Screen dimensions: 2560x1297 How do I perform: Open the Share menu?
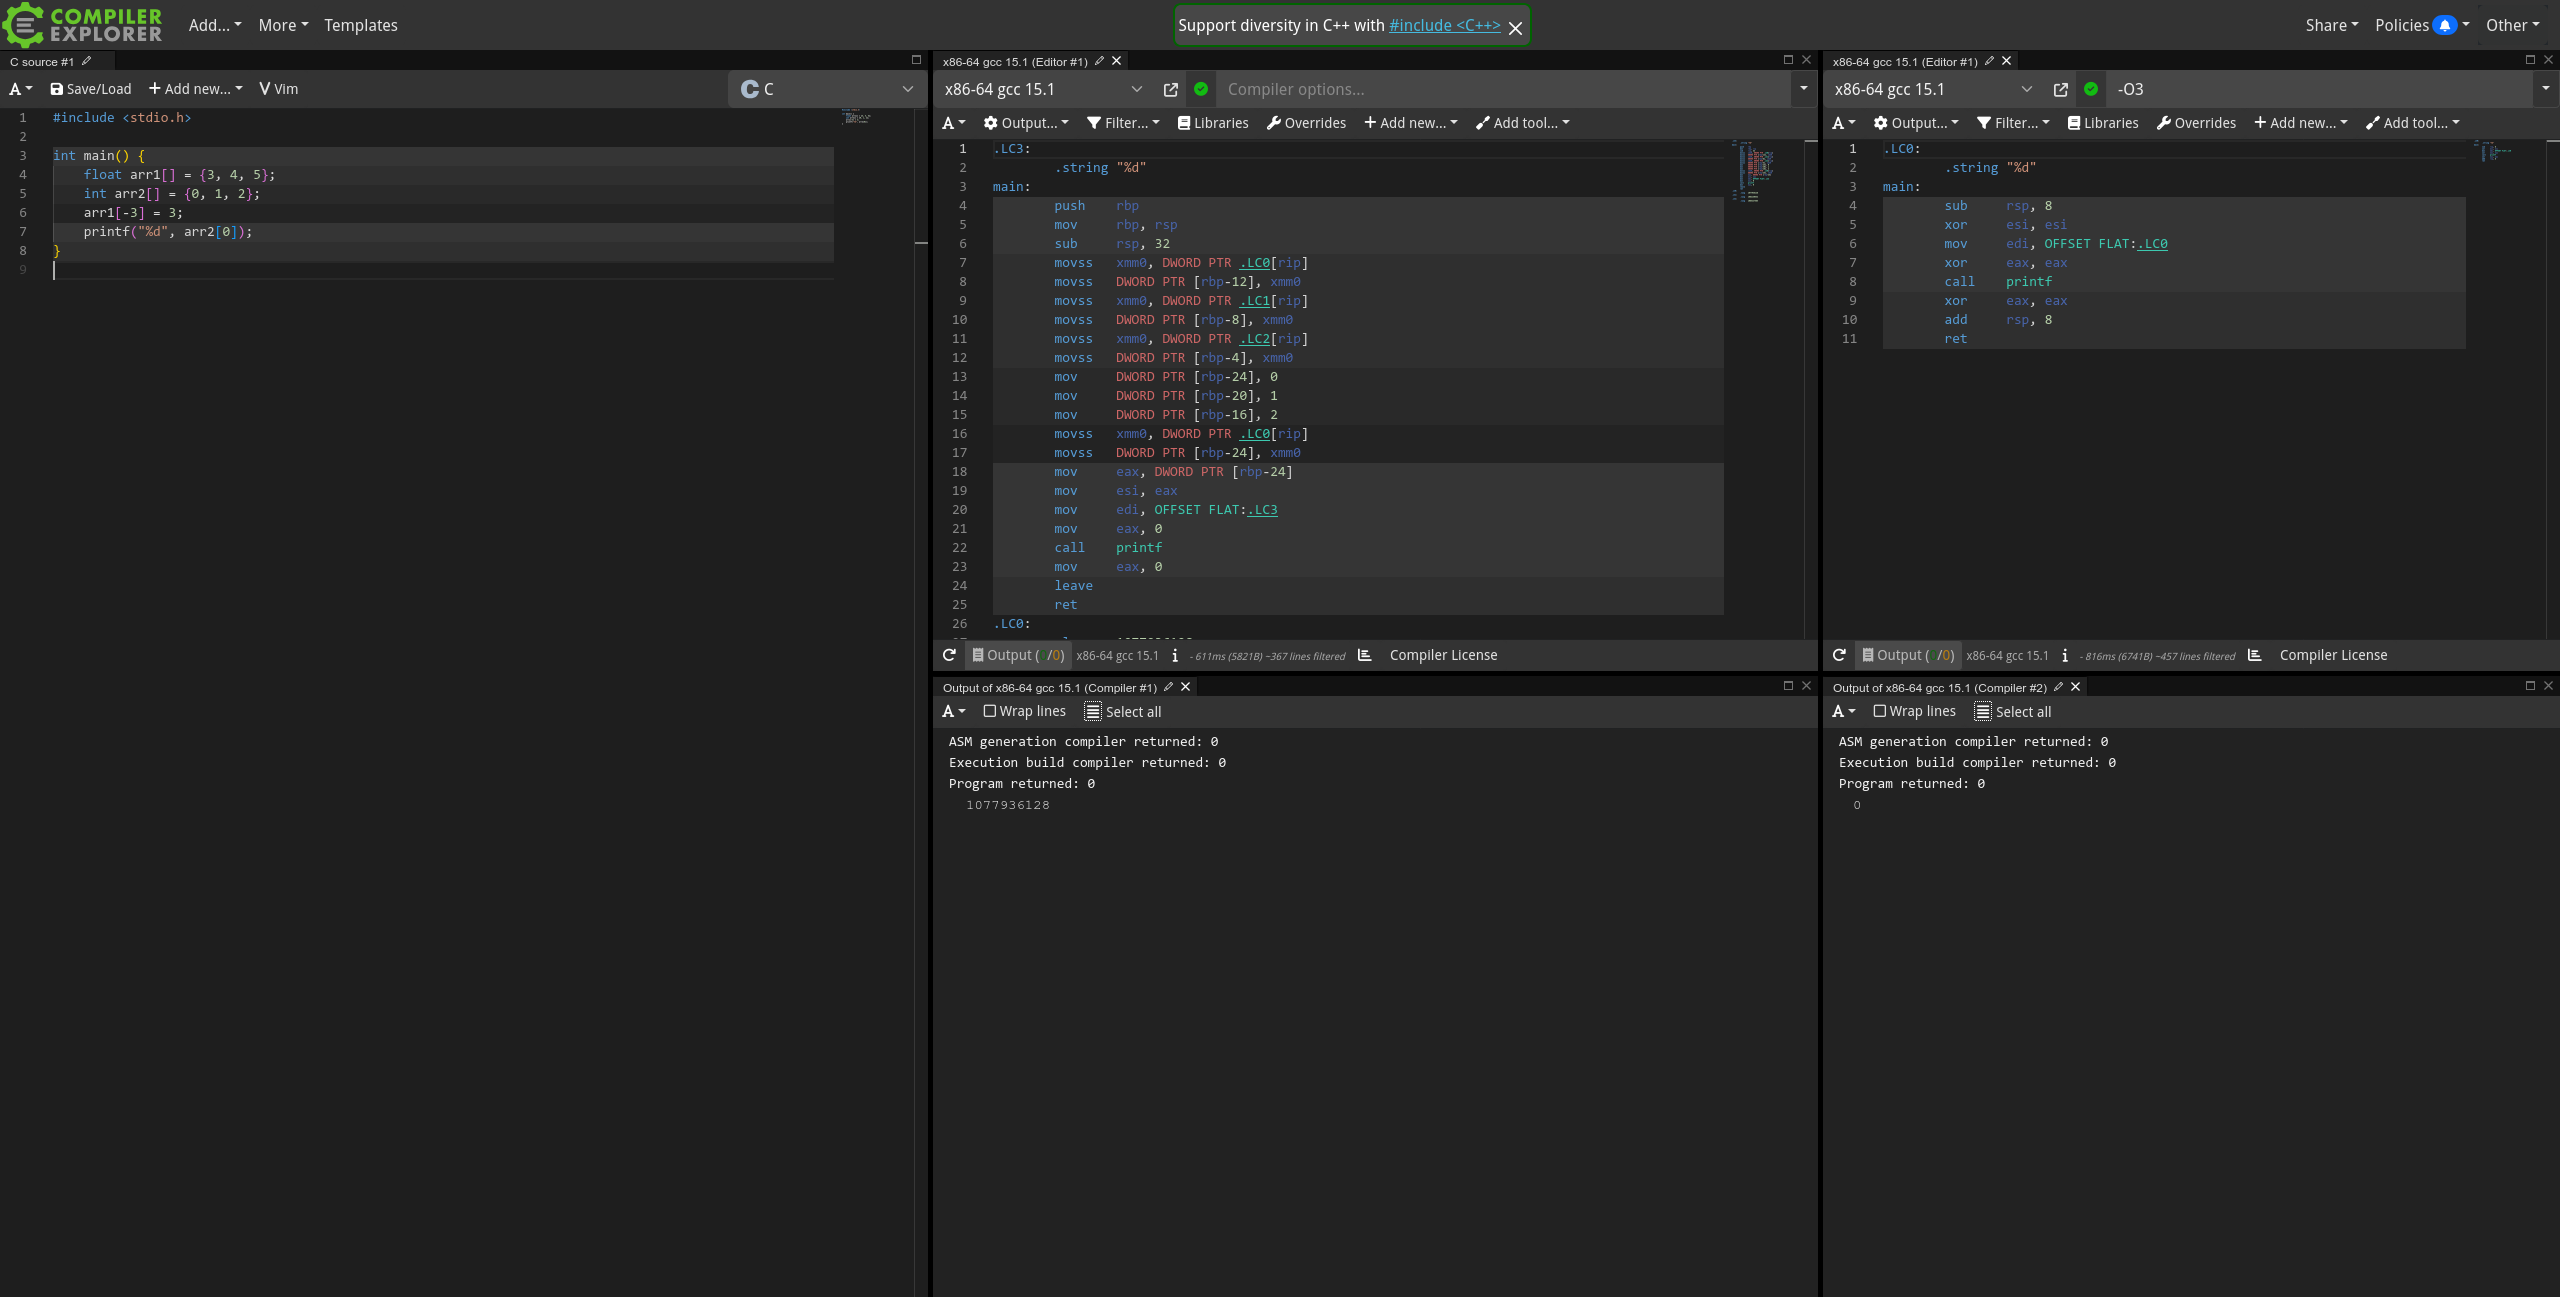click(2331, 25)
